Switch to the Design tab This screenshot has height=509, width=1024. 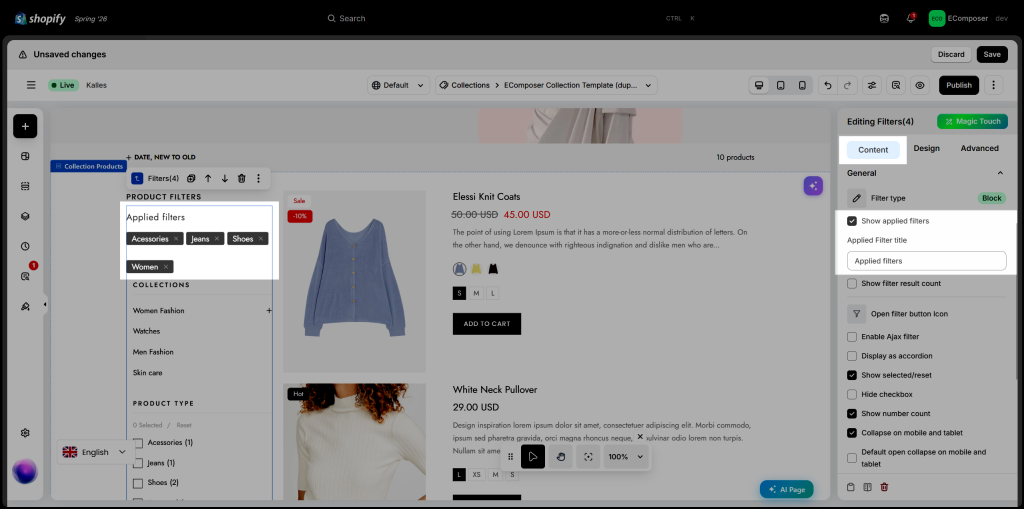[x=926, y=149]
